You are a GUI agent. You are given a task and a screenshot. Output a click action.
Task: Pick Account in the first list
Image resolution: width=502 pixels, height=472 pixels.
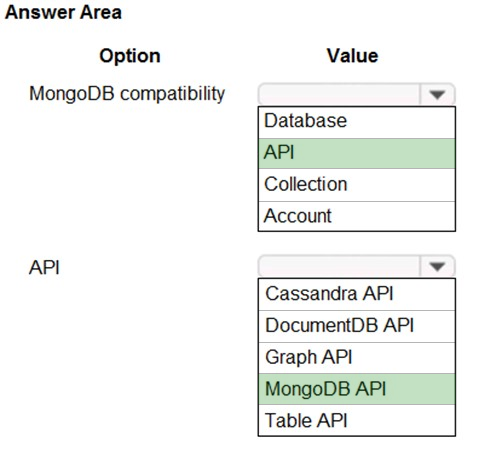[357, 216]
